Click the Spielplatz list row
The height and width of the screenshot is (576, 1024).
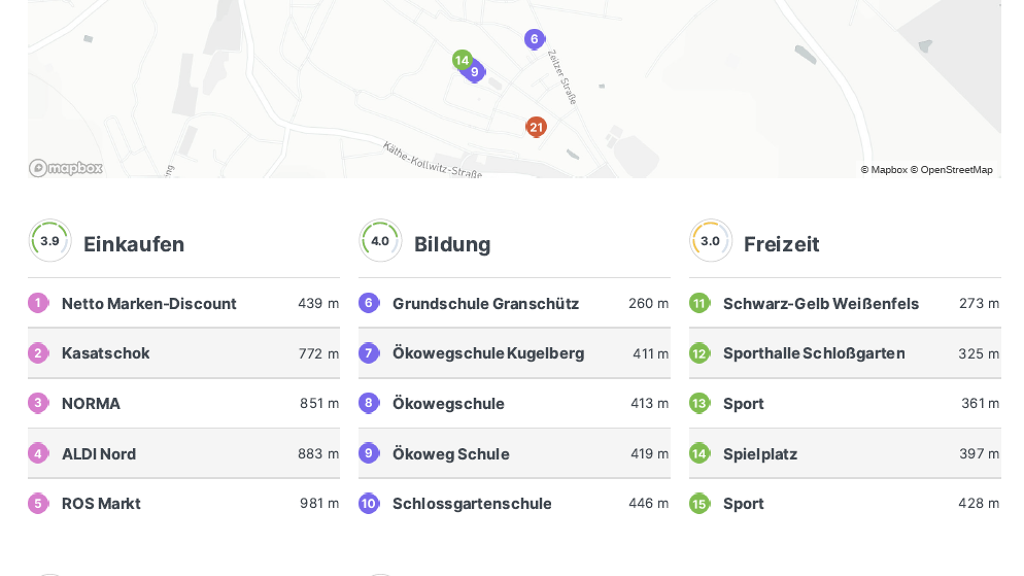[x=760, y=453]
